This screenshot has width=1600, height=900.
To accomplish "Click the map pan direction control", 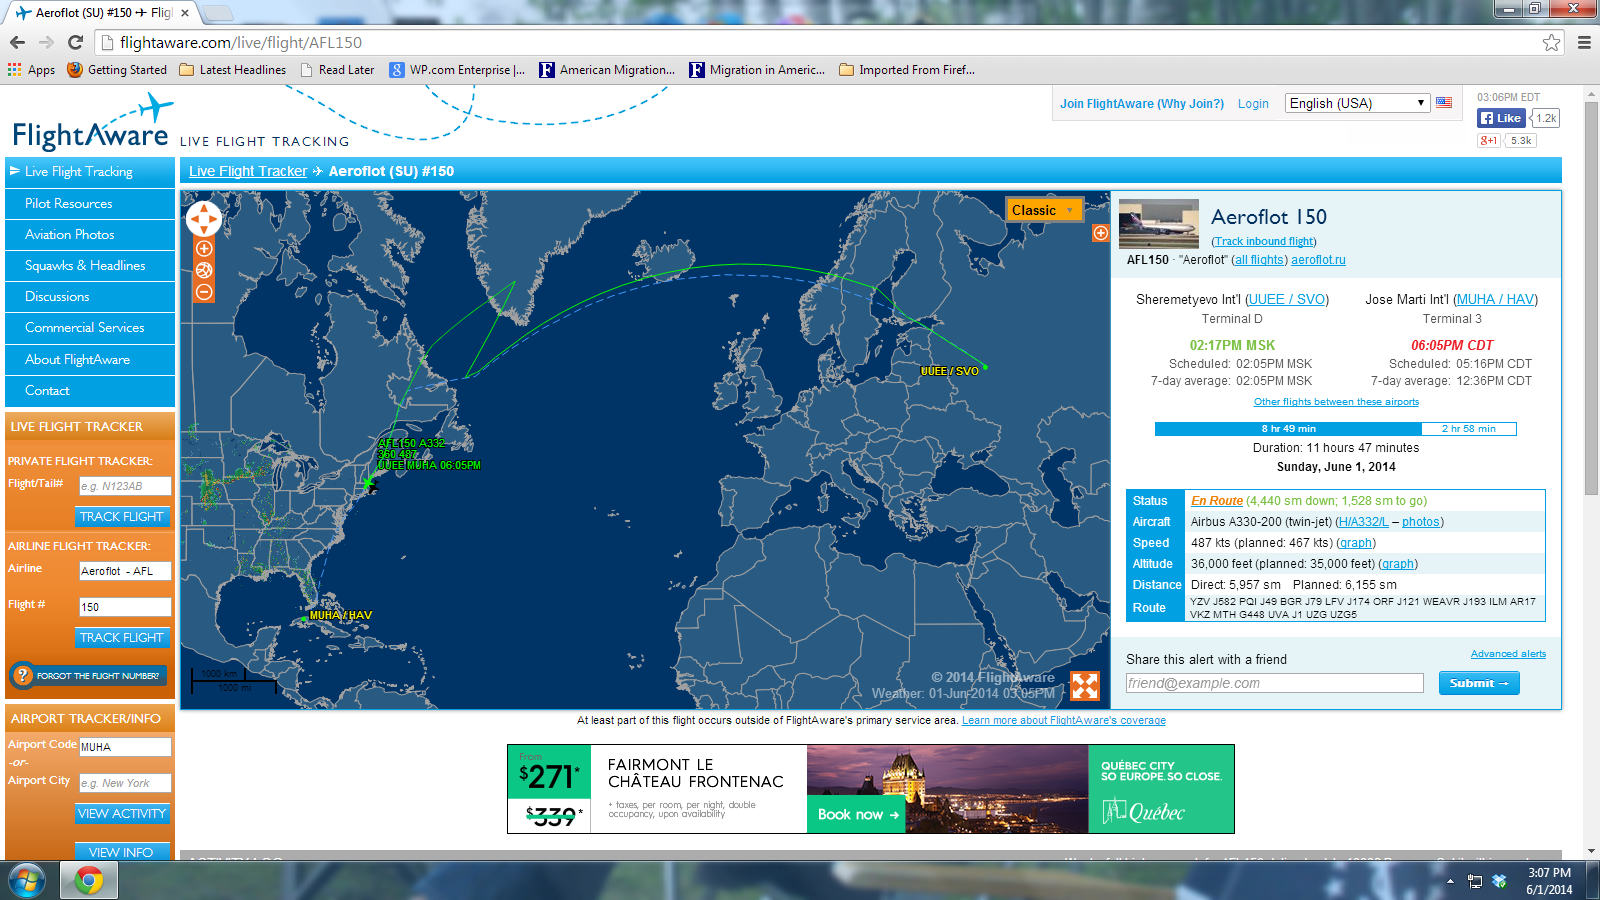I will (204, 218).
